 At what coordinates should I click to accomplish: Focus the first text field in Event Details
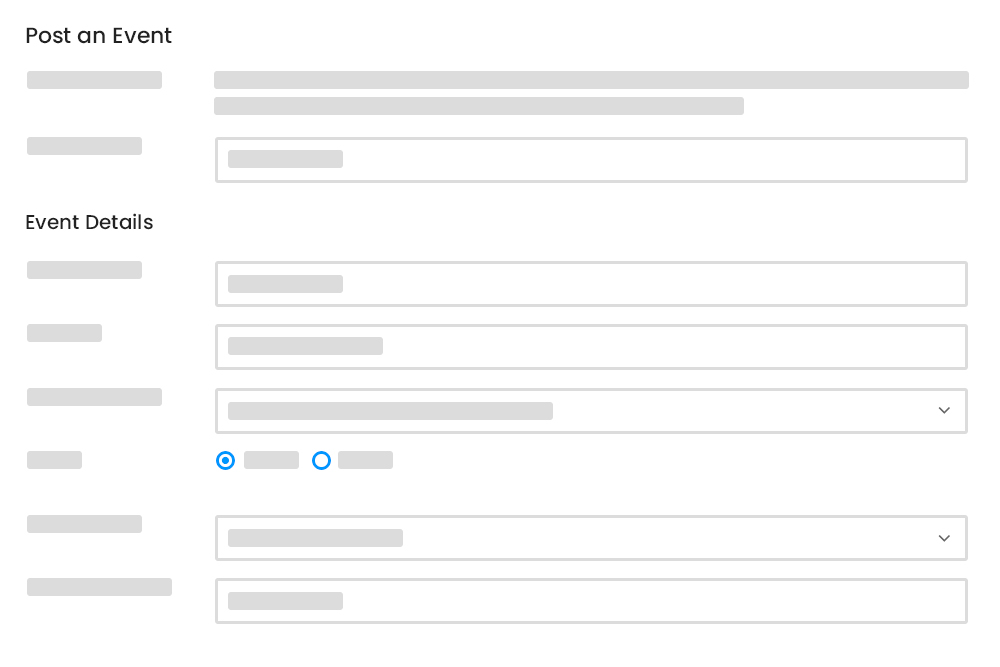tap(590, 284)
